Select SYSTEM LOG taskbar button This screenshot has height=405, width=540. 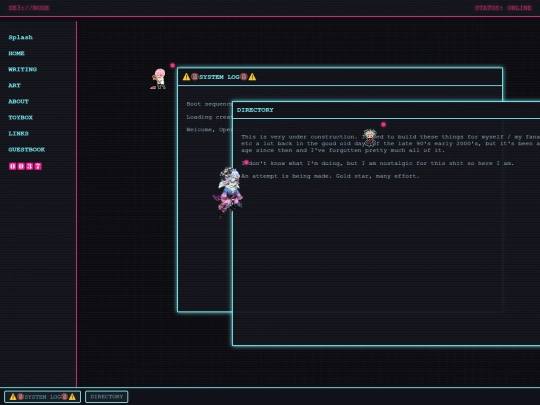point(43,397)
